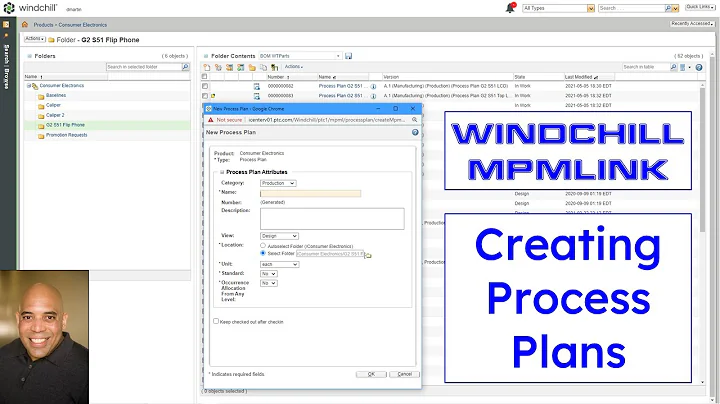Click the New Folder toolbar icon
The image size is (720, 404).
click(252, 67)
